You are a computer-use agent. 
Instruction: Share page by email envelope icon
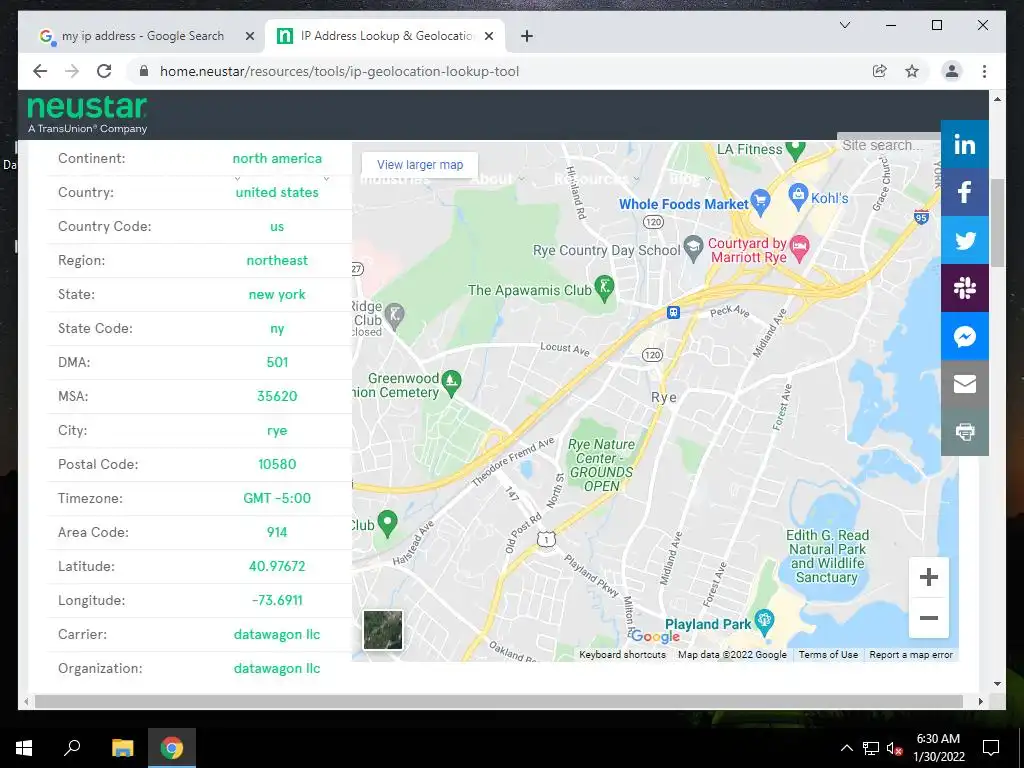tap(965, 384)
